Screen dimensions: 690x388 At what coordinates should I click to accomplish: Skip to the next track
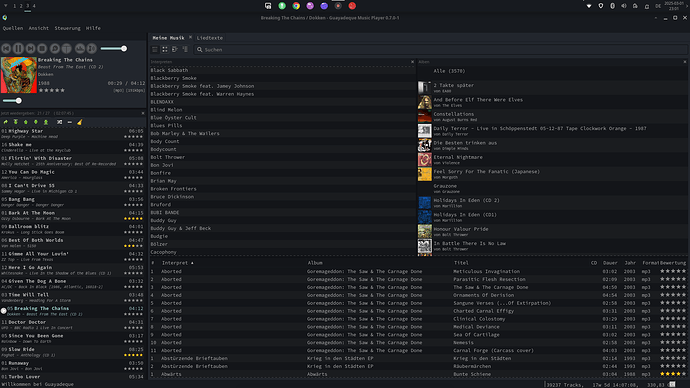(x=30, y=48)
